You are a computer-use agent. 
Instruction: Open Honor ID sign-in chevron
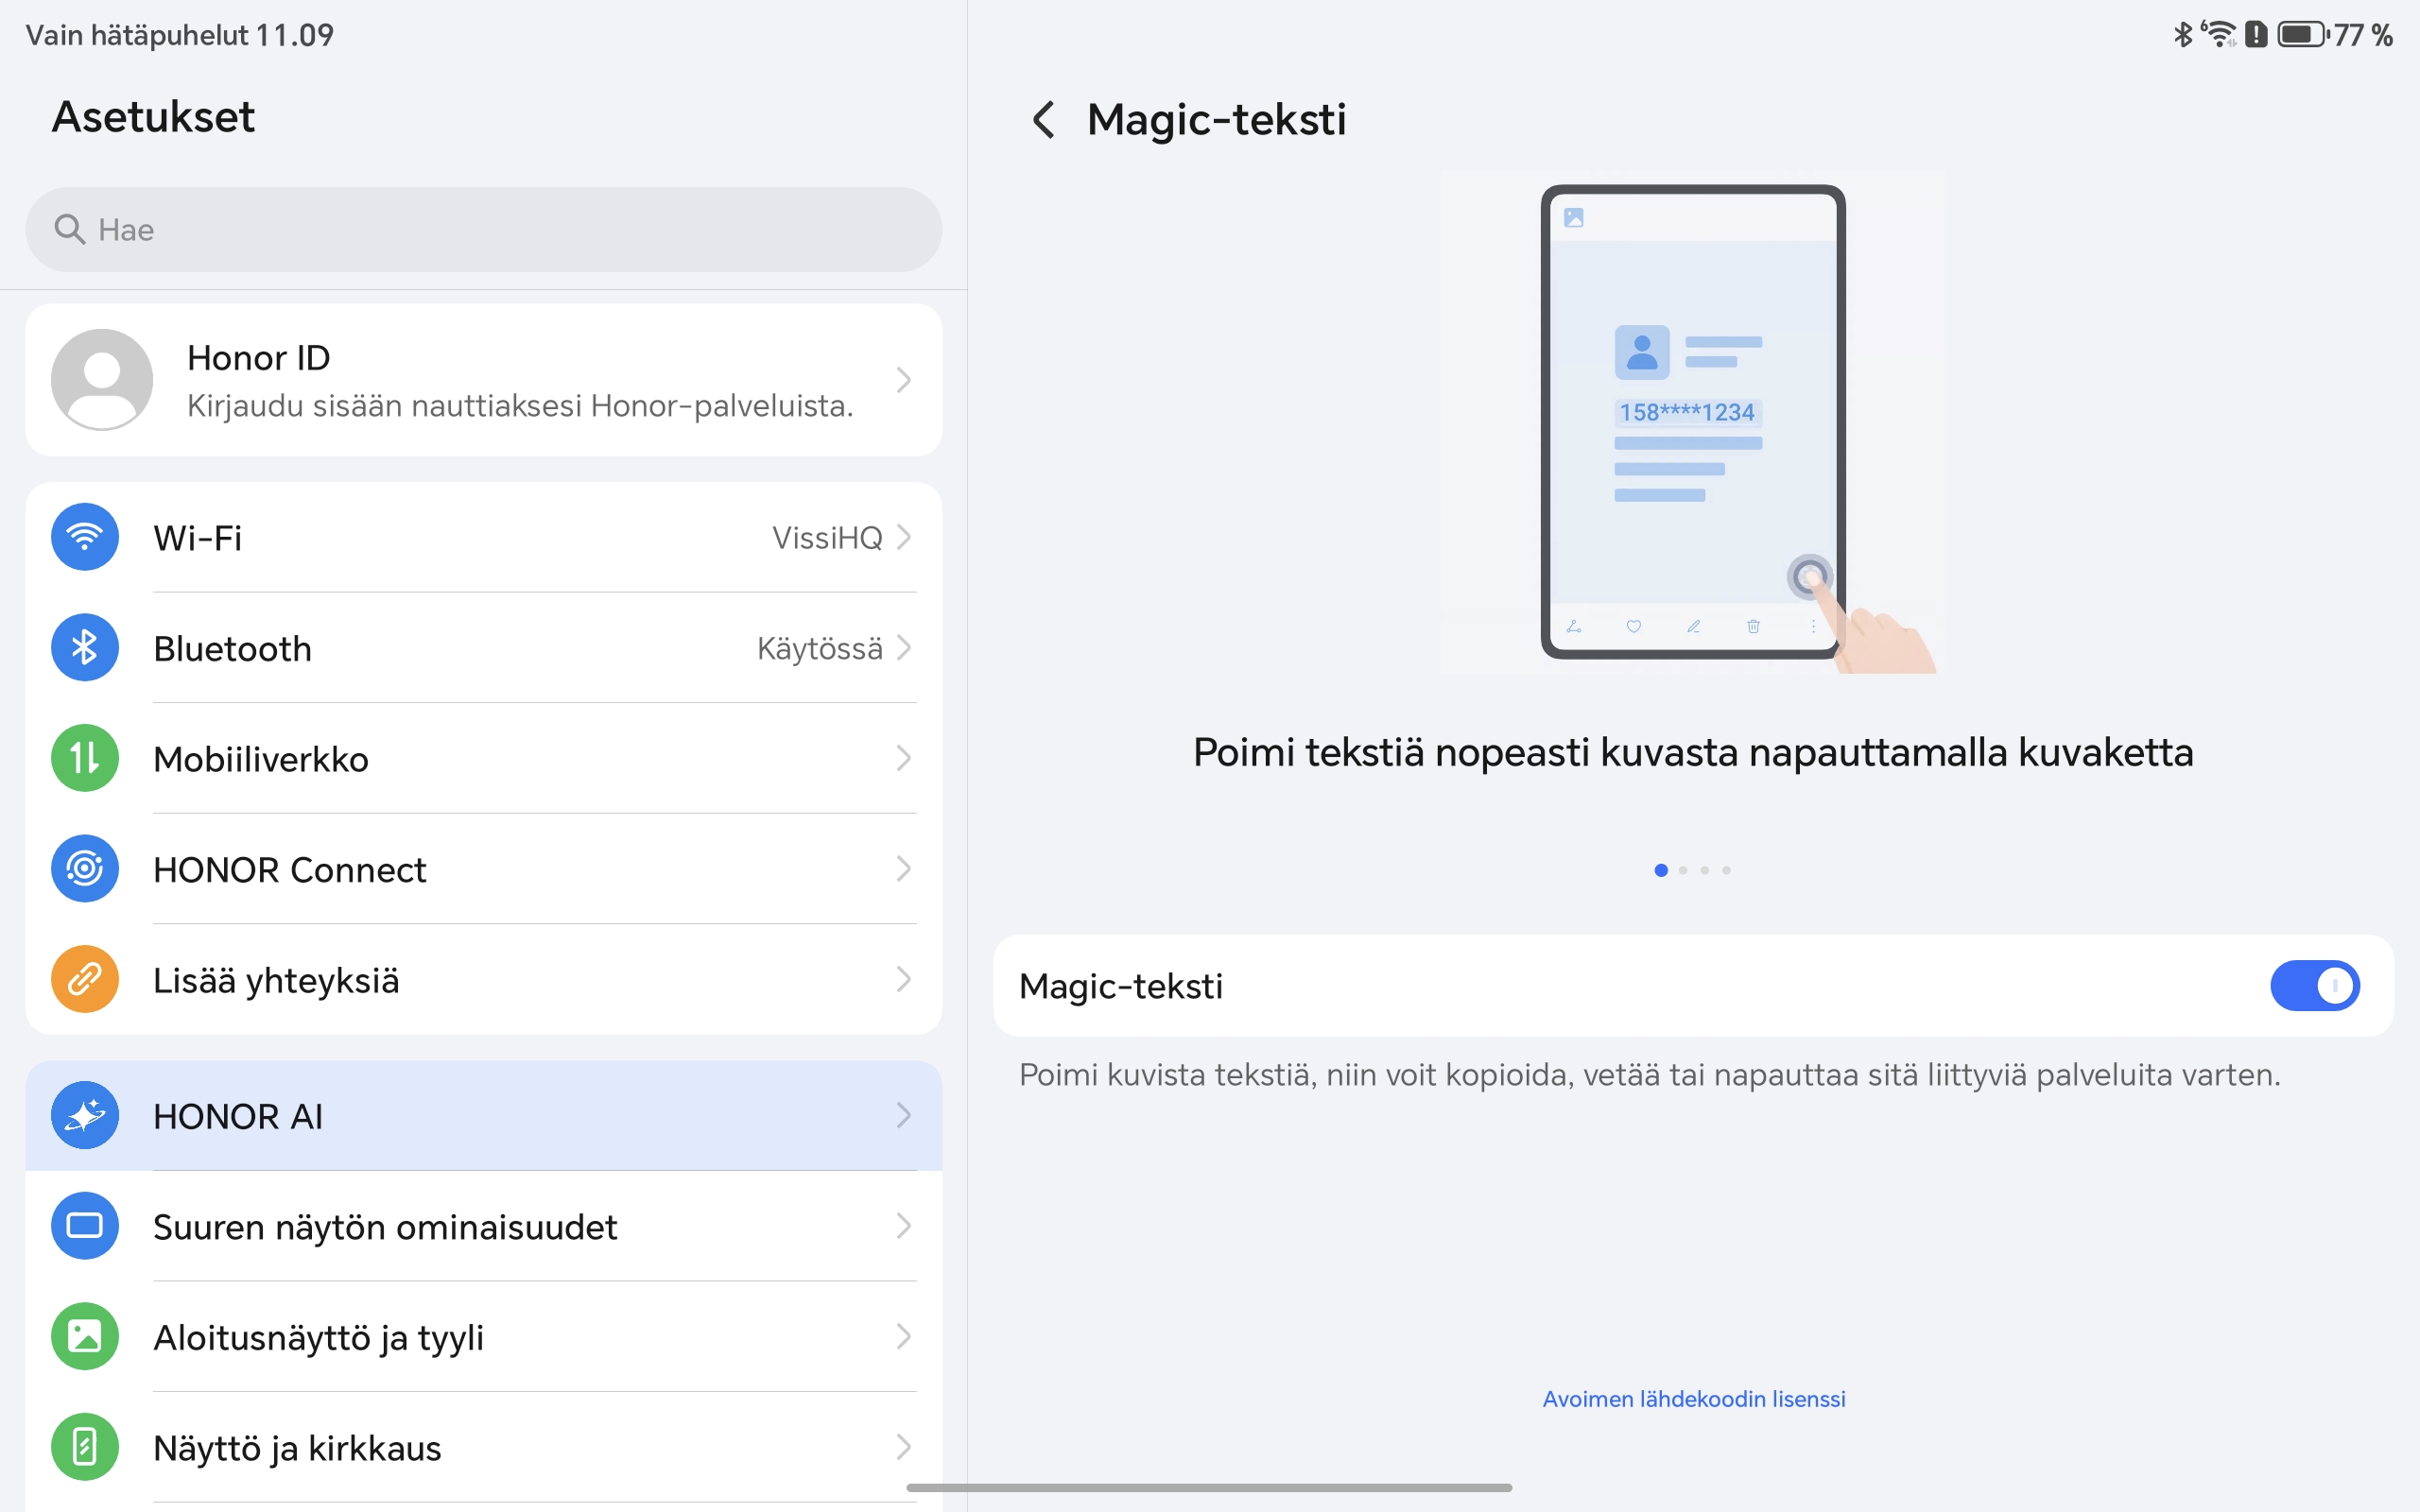[904, 380]
